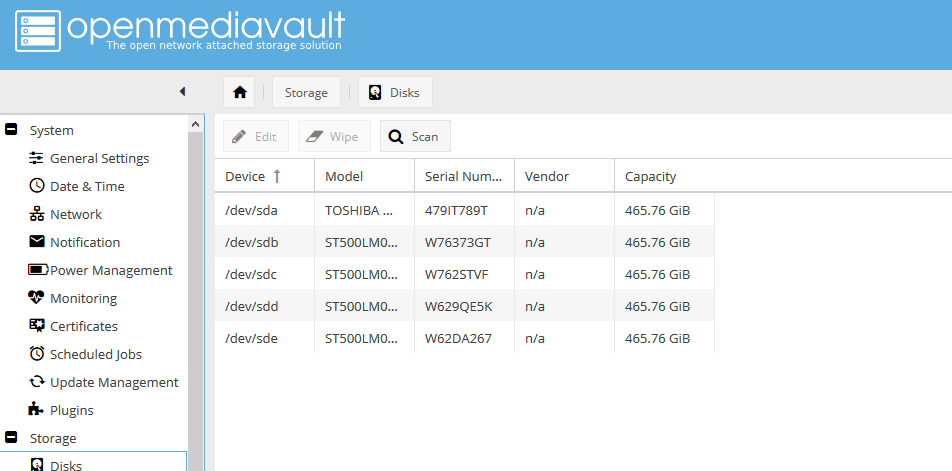Open General Settings from sidebar

tap(99, 158)
